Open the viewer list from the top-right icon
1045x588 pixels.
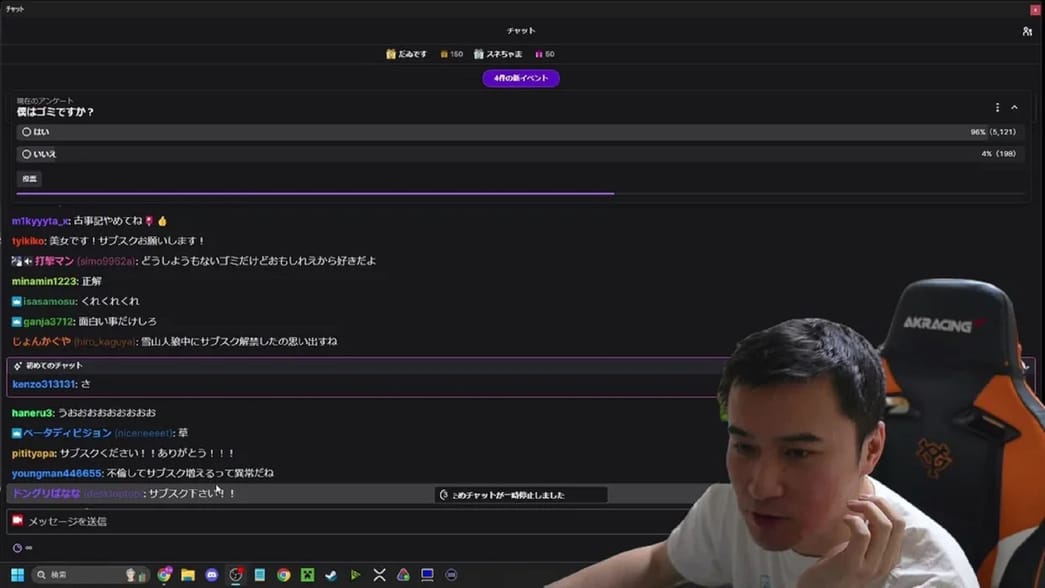[1026, 31]
